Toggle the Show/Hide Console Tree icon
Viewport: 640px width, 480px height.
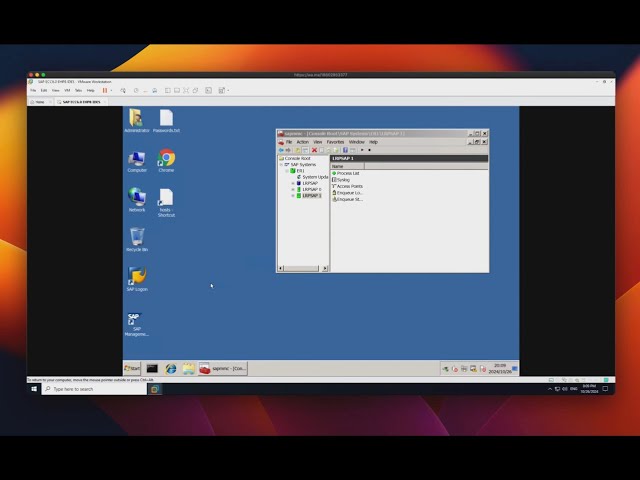305,150
